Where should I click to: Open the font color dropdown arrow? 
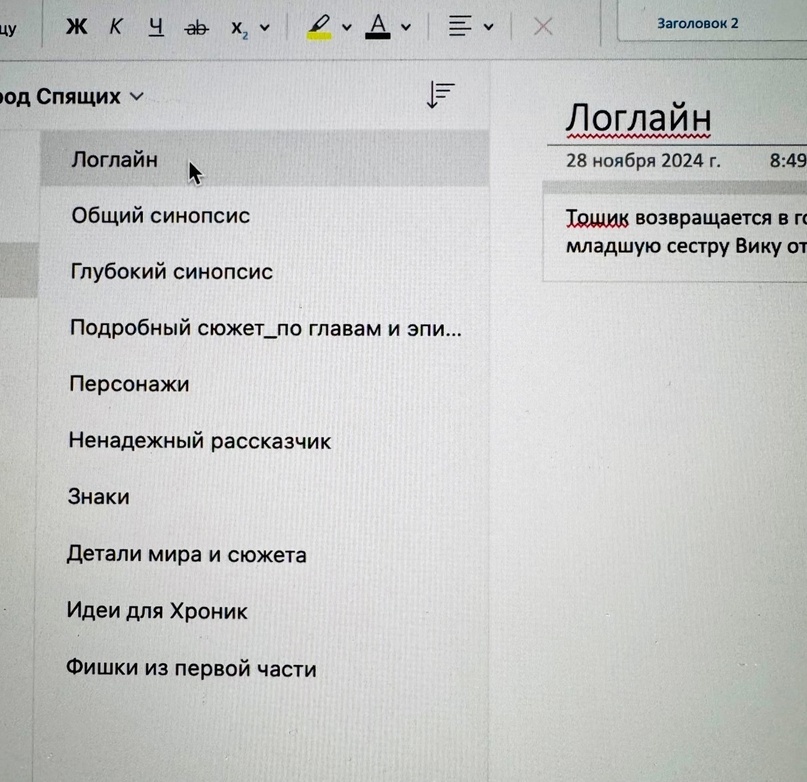pos(404,27)
